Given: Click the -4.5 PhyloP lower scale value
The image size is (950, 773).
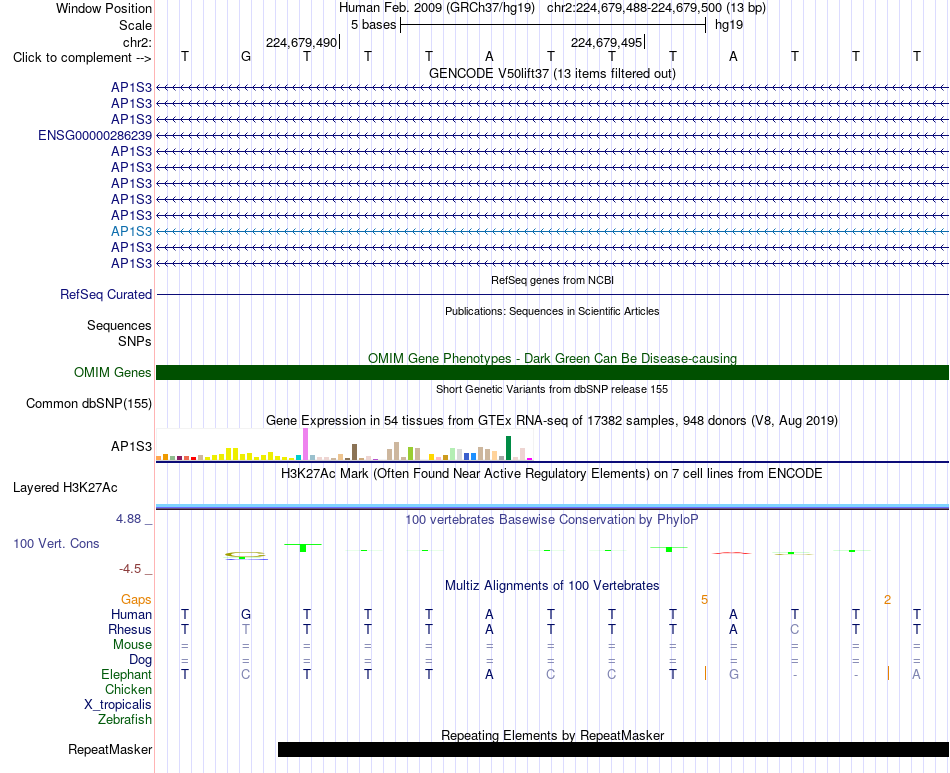Looking at the screenshot, I should pyautogui.click(x=130, y=569).
